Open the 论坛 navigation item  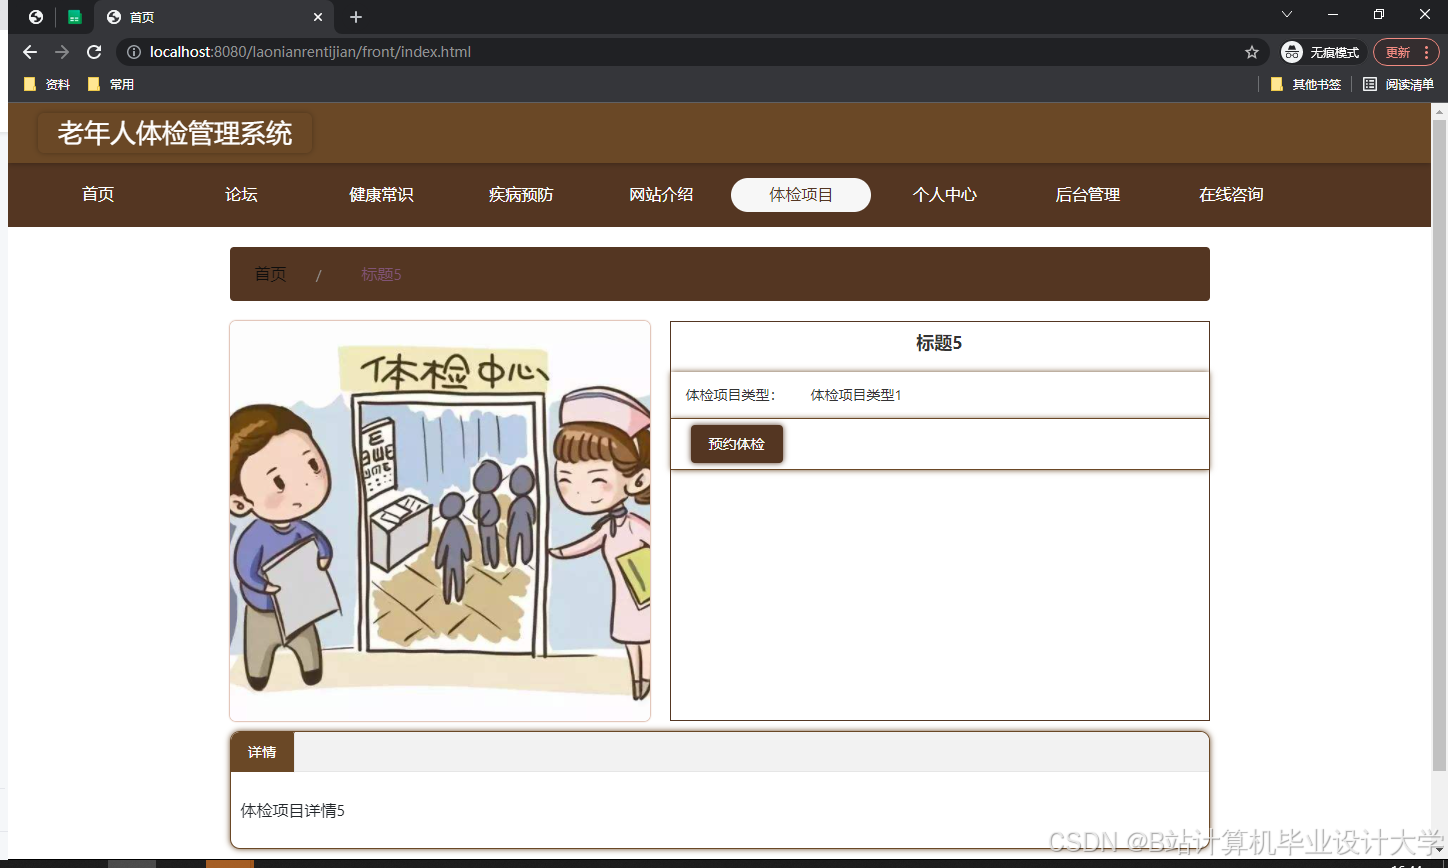[241, 195]
